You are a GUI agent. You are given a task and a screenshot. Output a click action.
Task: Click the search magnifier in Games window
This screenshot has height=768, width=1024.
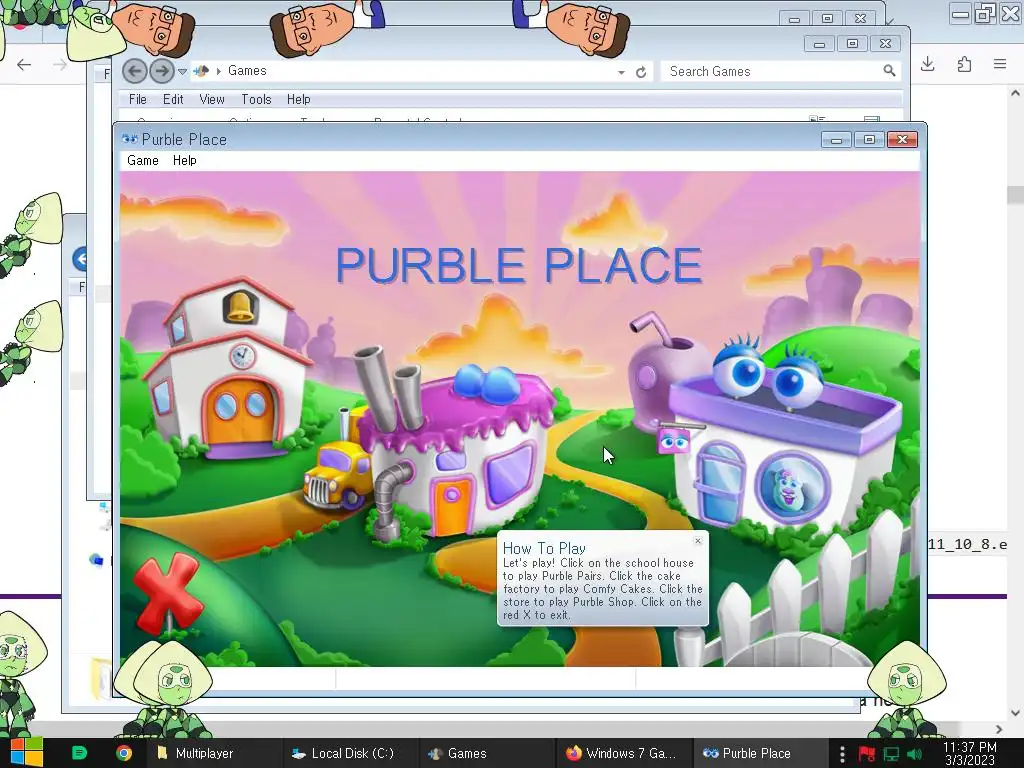889,71
